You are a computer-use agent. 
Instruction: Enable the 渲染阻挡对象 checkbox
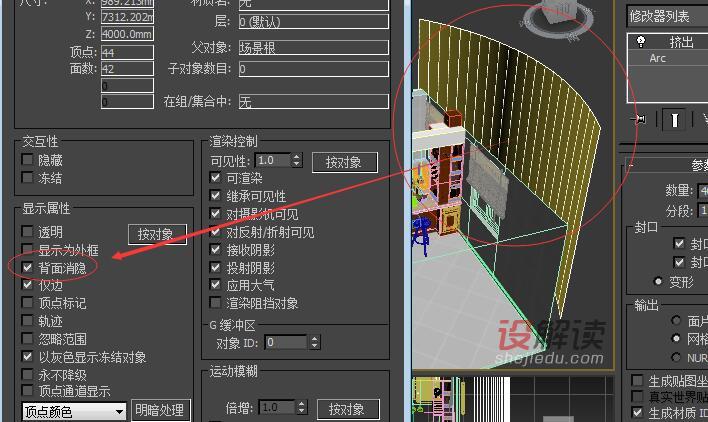[215, 302]
